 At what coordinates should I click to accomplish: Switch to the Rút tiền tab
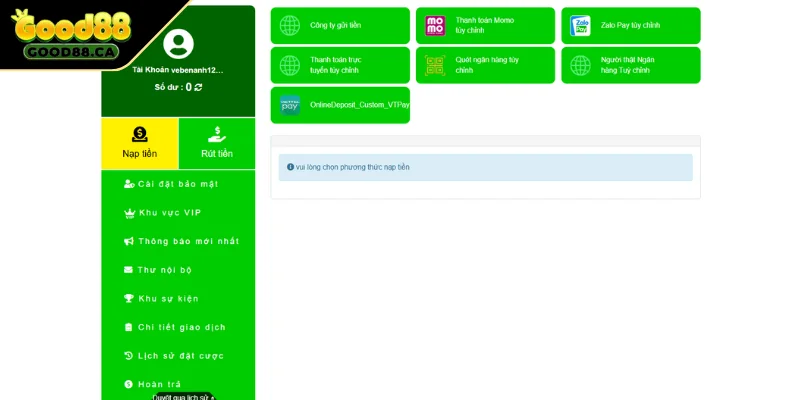(217, 144)
